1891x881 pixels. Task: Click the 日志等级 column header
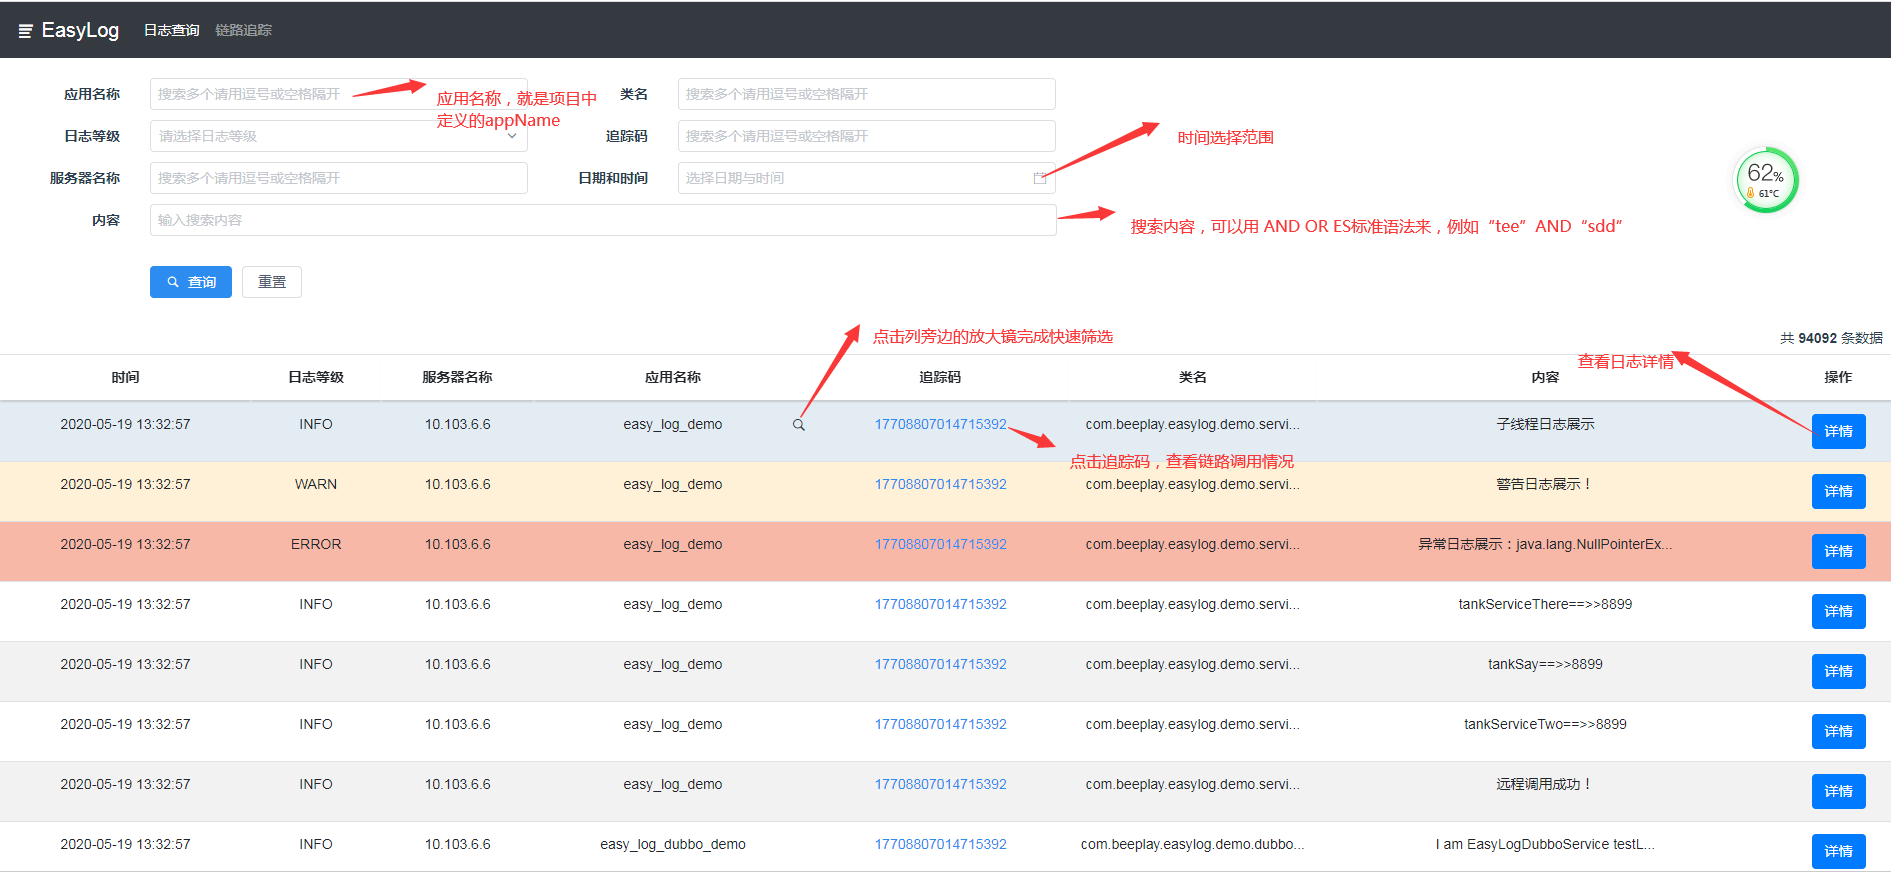click(x=316, y=377)
